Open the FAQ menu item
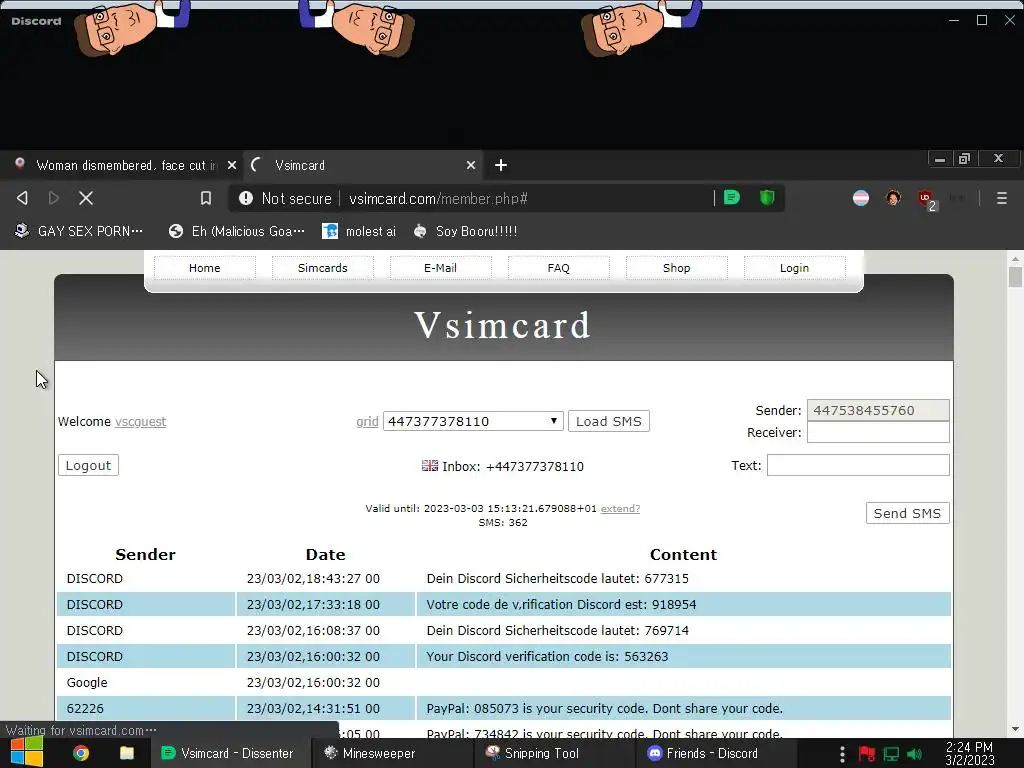1024x768 pixels. point(558,268)
